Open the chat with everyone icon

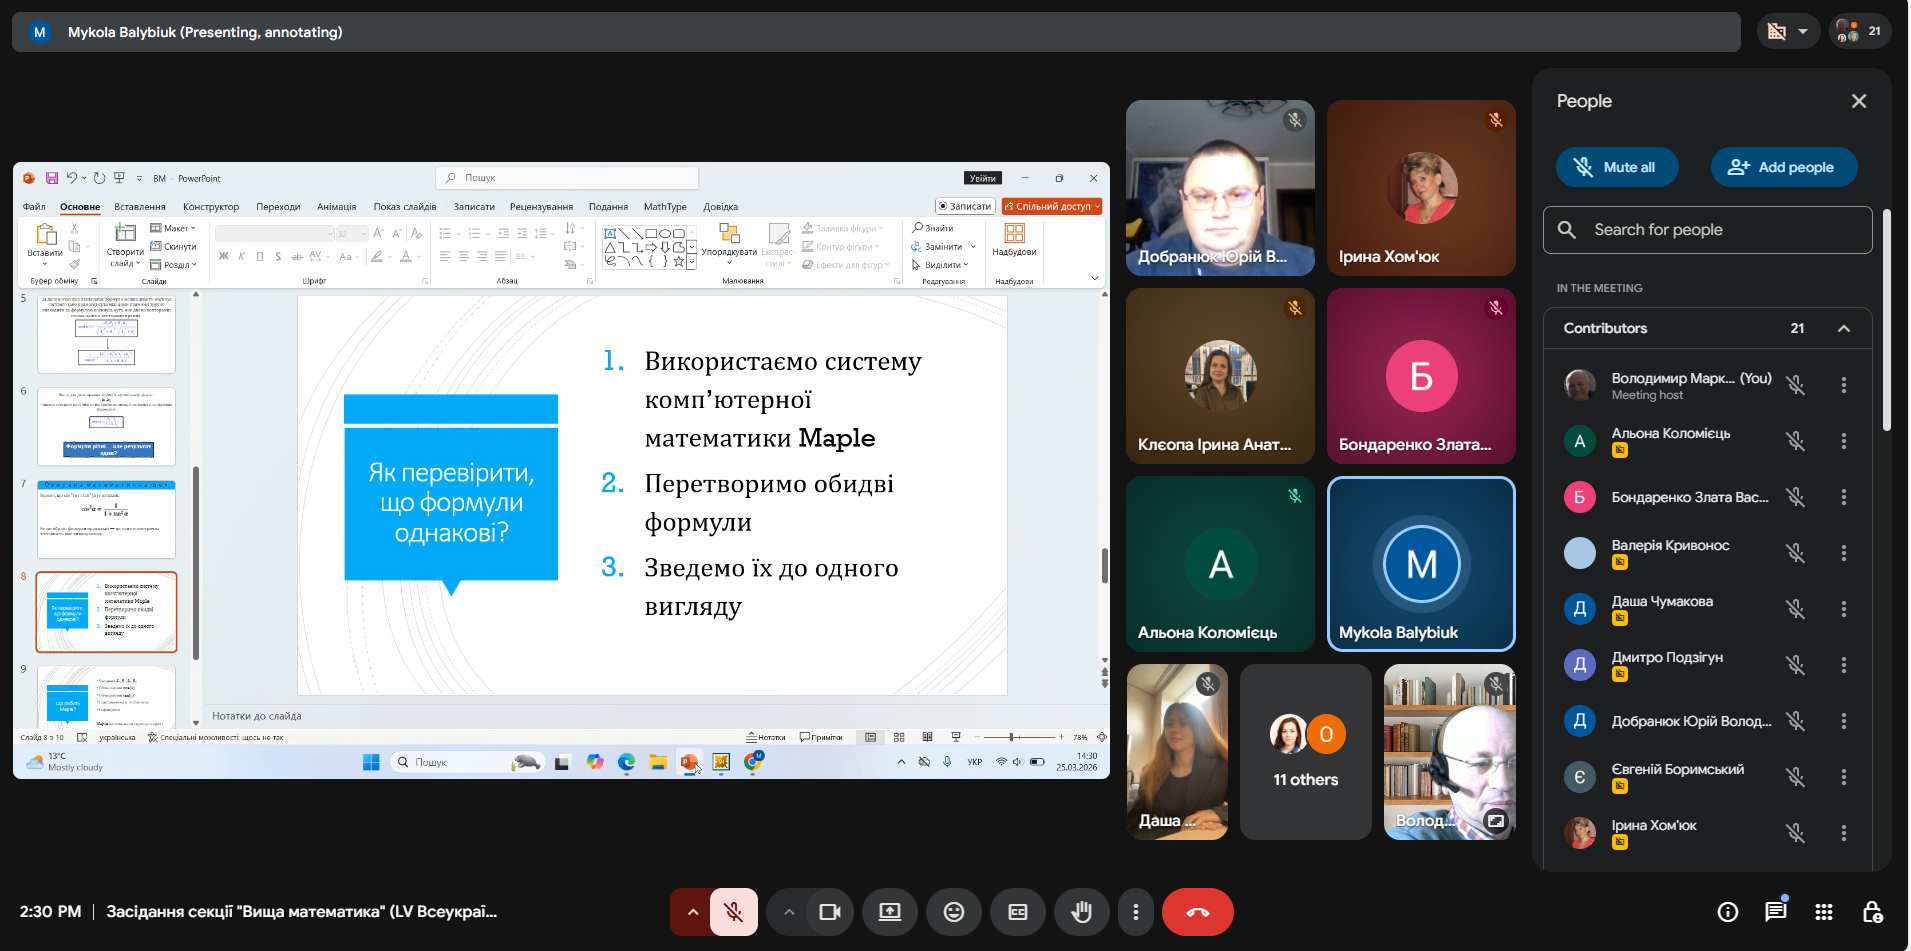click(1775, 912)
